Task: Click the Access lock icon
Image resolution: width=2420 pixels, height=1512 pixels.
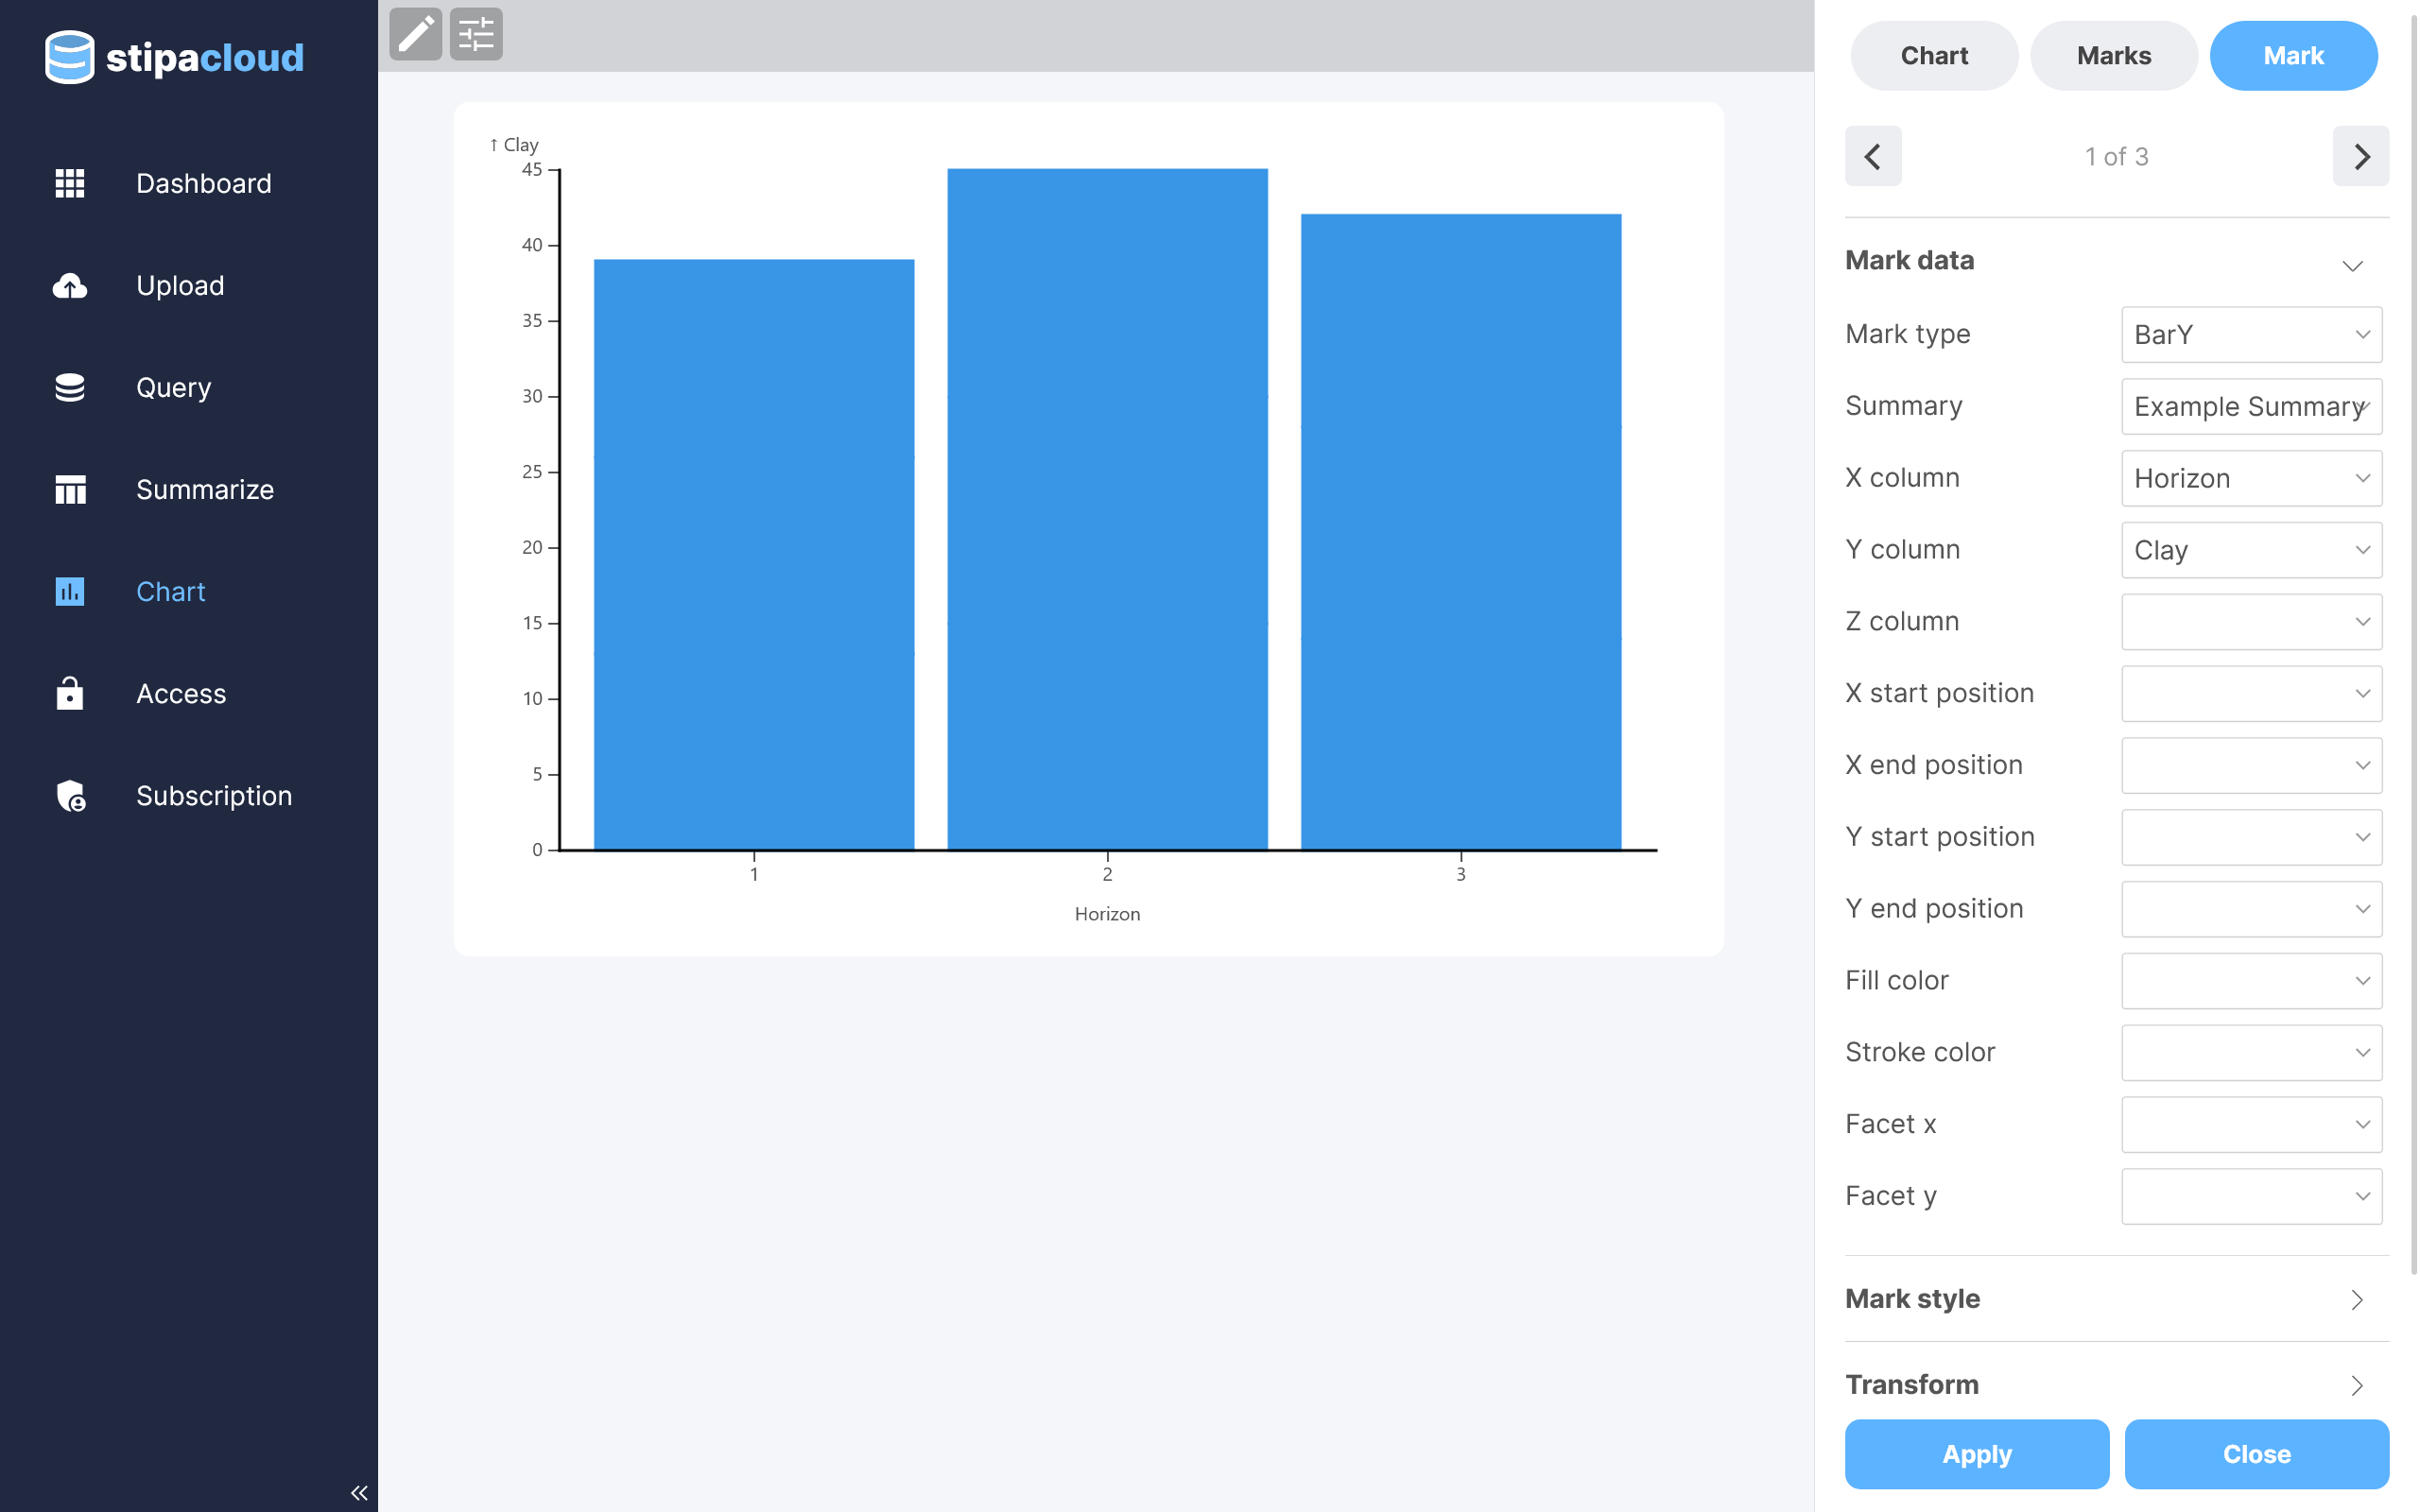Action: [70, 693]
